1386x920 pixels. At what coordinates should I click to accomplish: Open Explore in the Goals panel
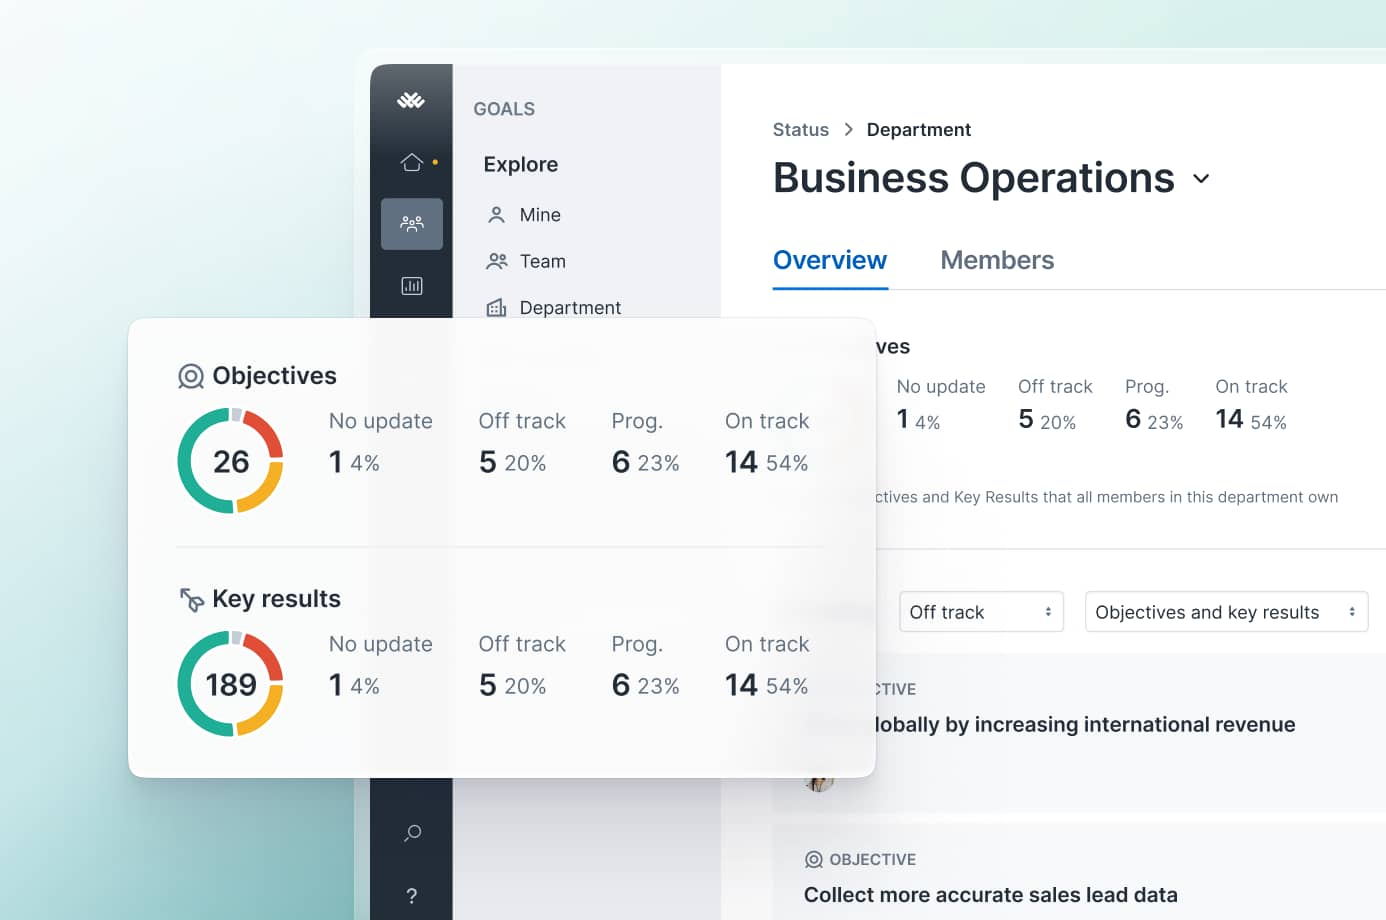coord(520,164)
